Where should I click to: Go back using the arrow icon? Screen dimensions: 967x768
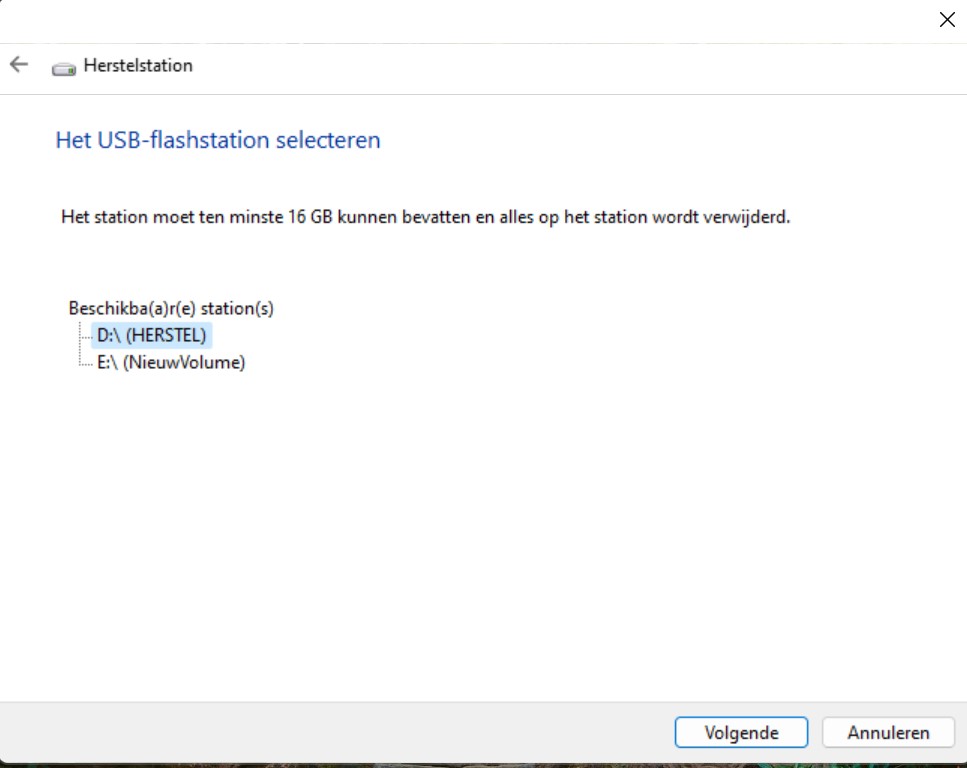(x=19, y=65)
